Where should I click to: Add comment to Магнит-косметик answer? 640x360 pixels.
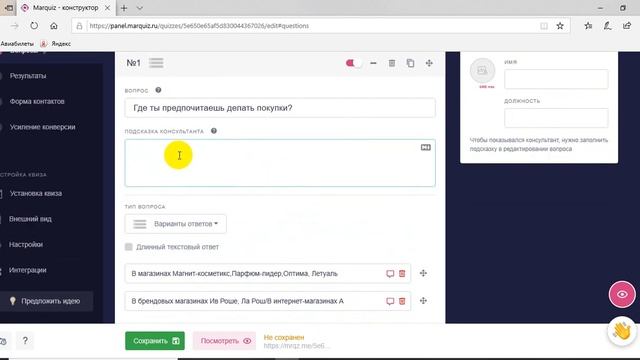point(390,273)
